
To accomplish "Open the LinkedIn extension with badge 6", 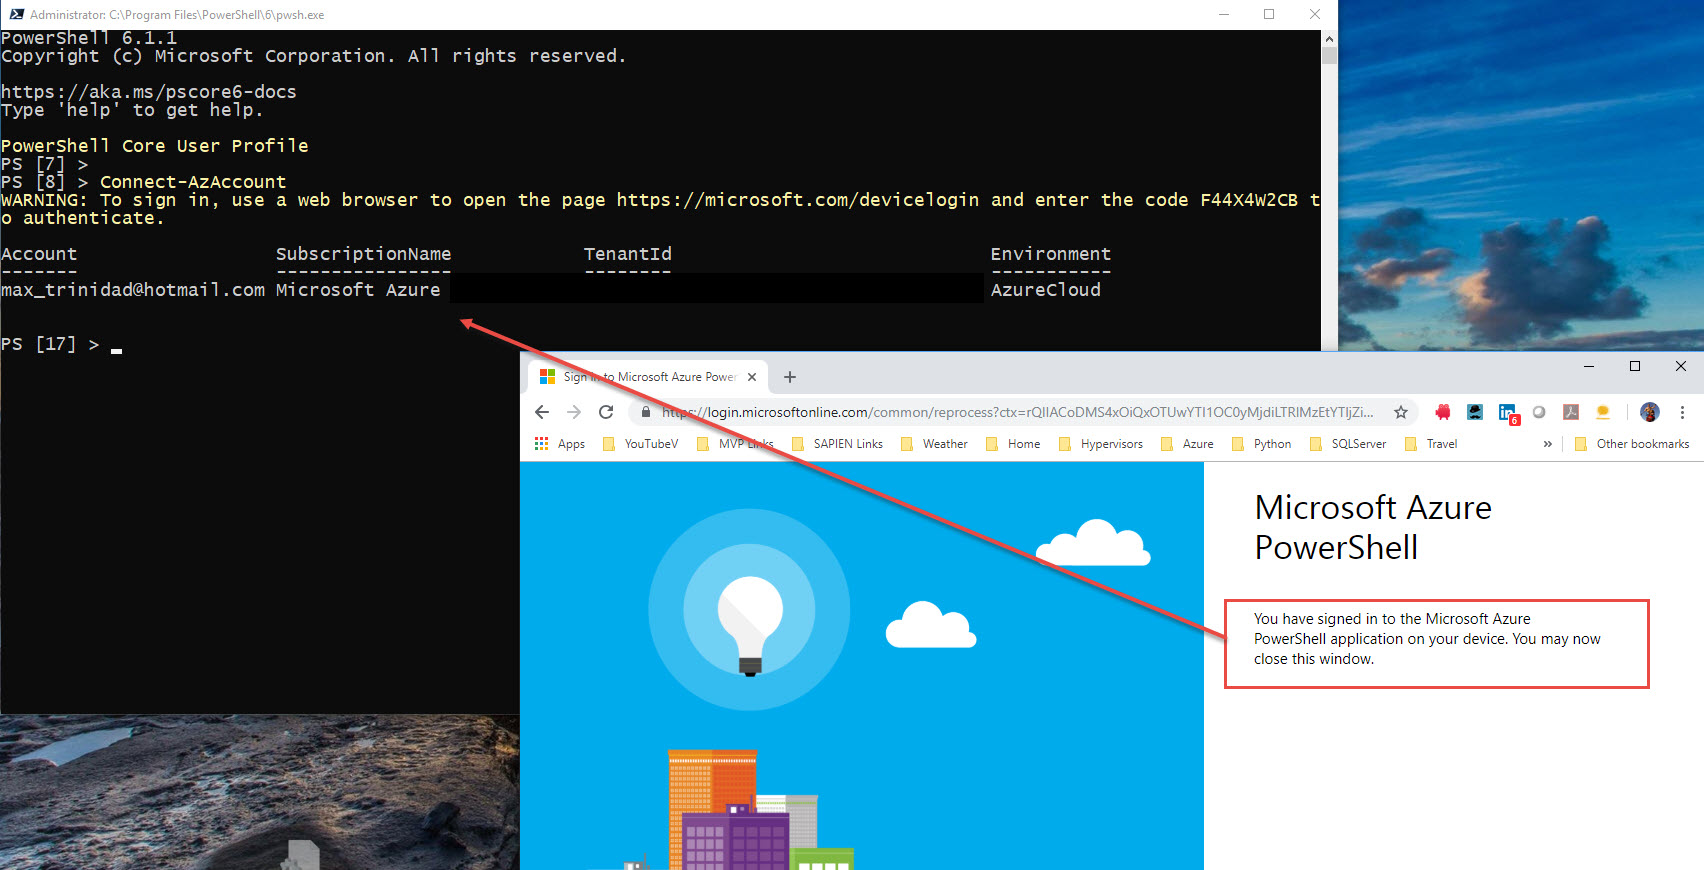I will [1508, 414].
